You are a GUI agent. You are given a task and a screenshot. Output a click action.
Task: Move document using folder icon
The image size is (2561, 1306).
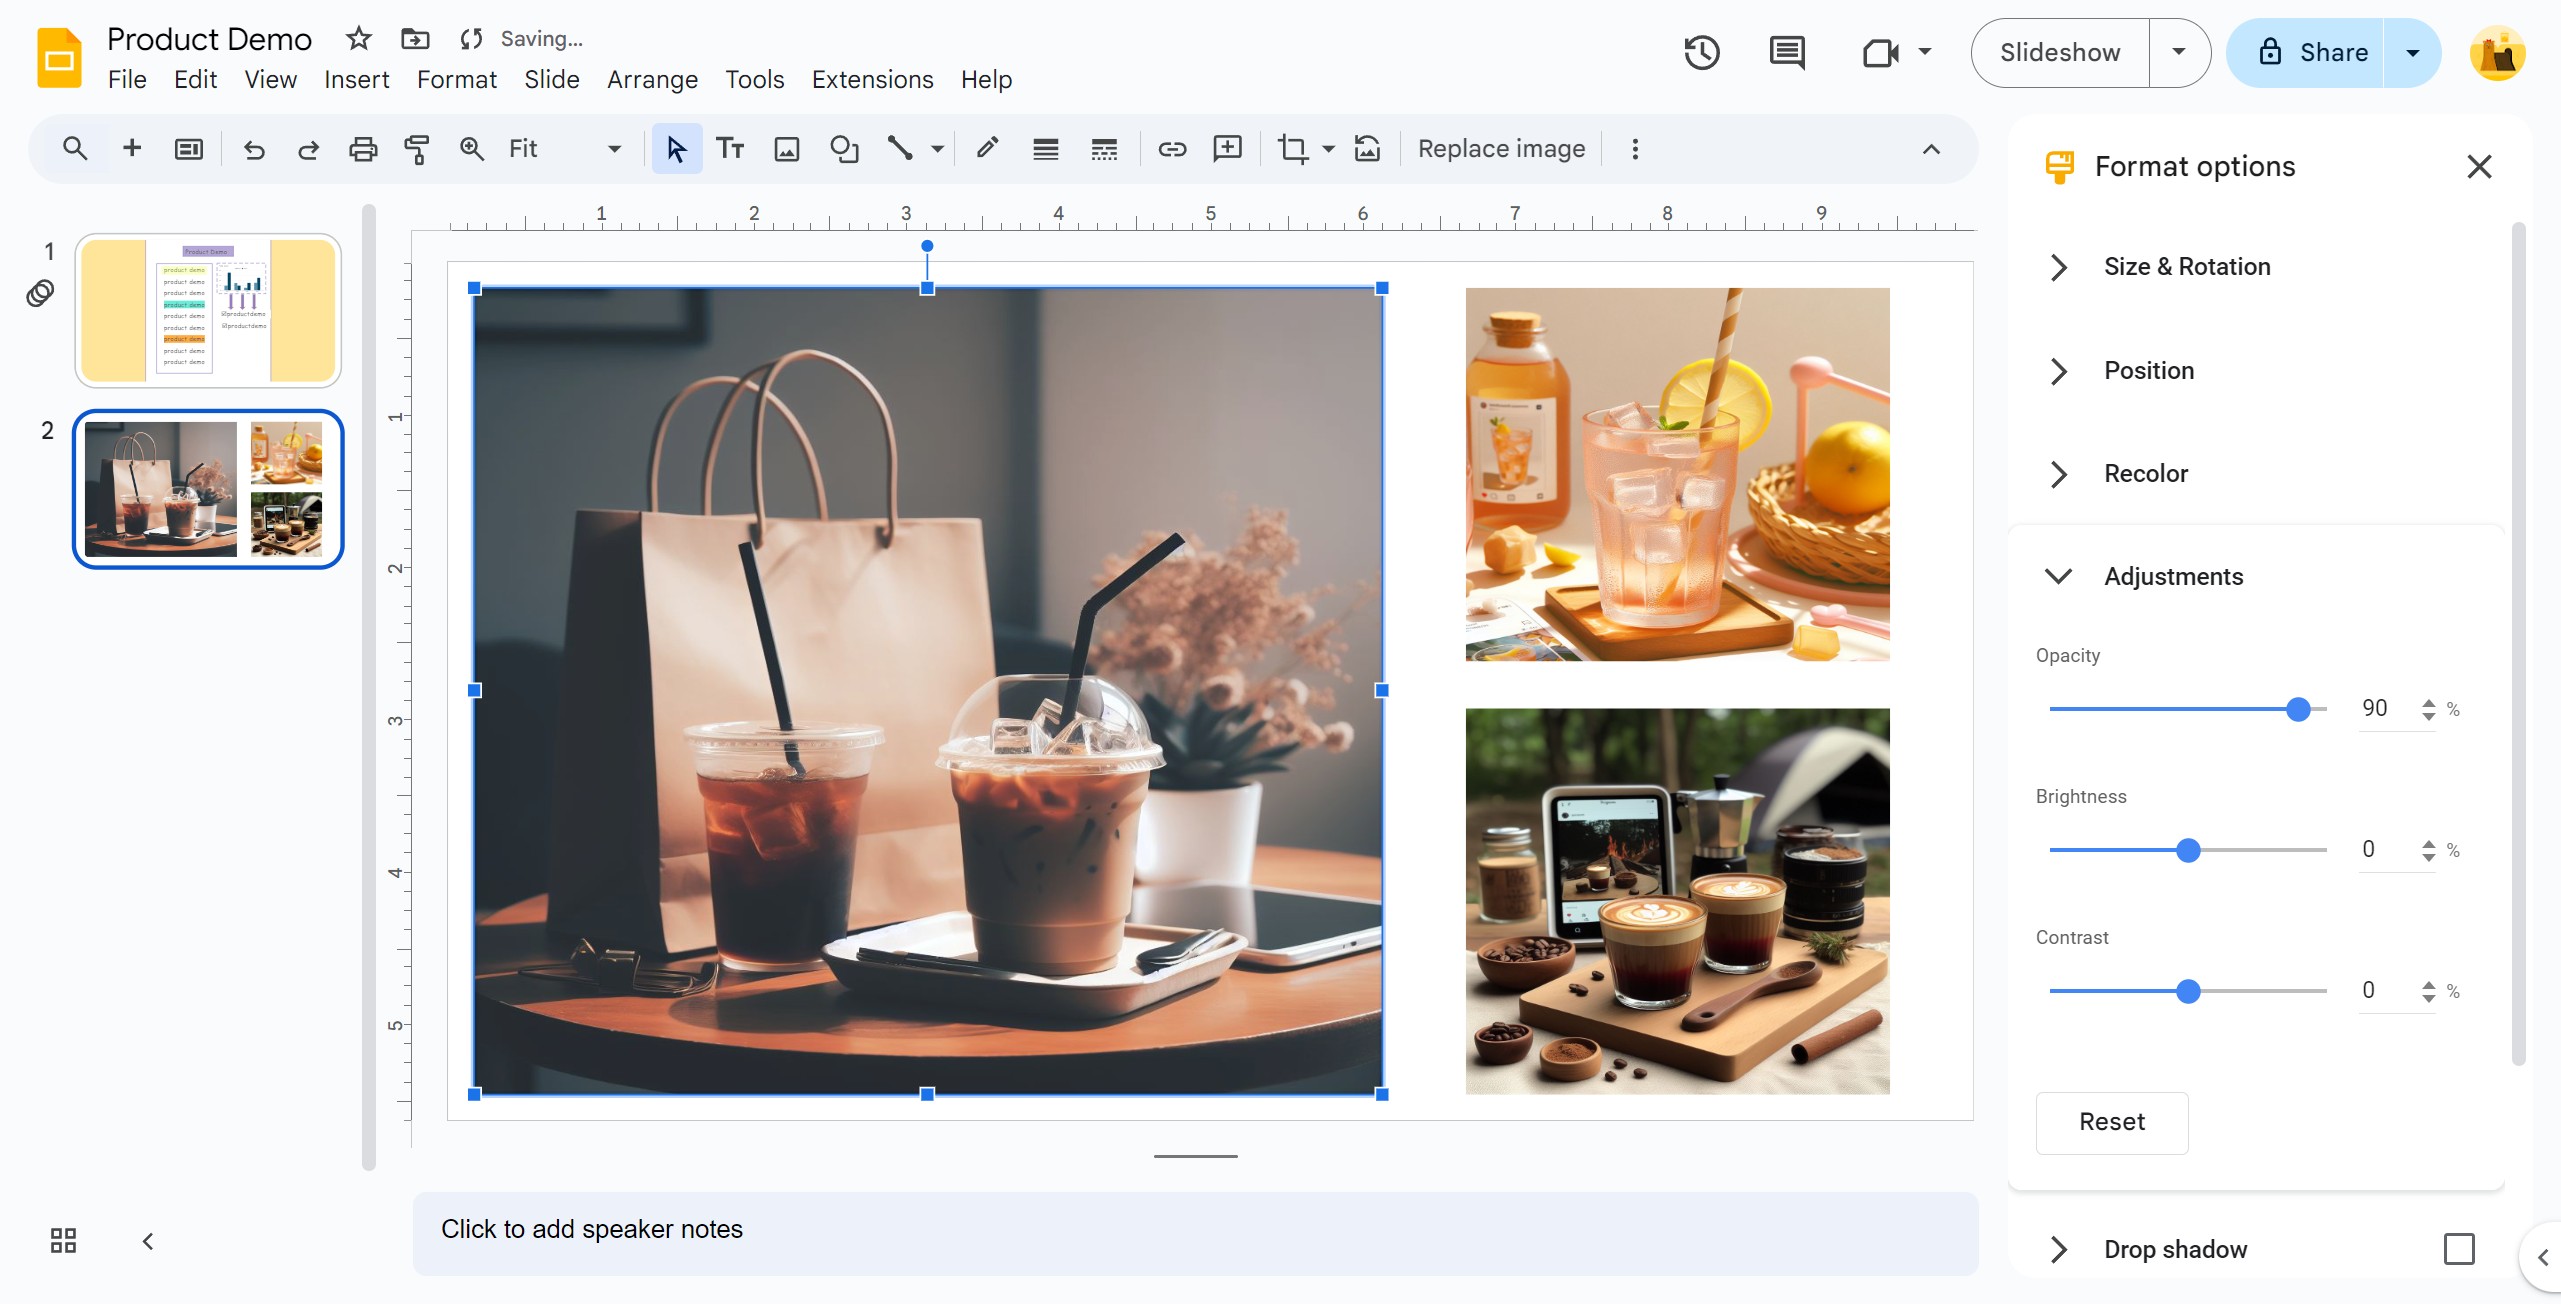tap(415, 39)
